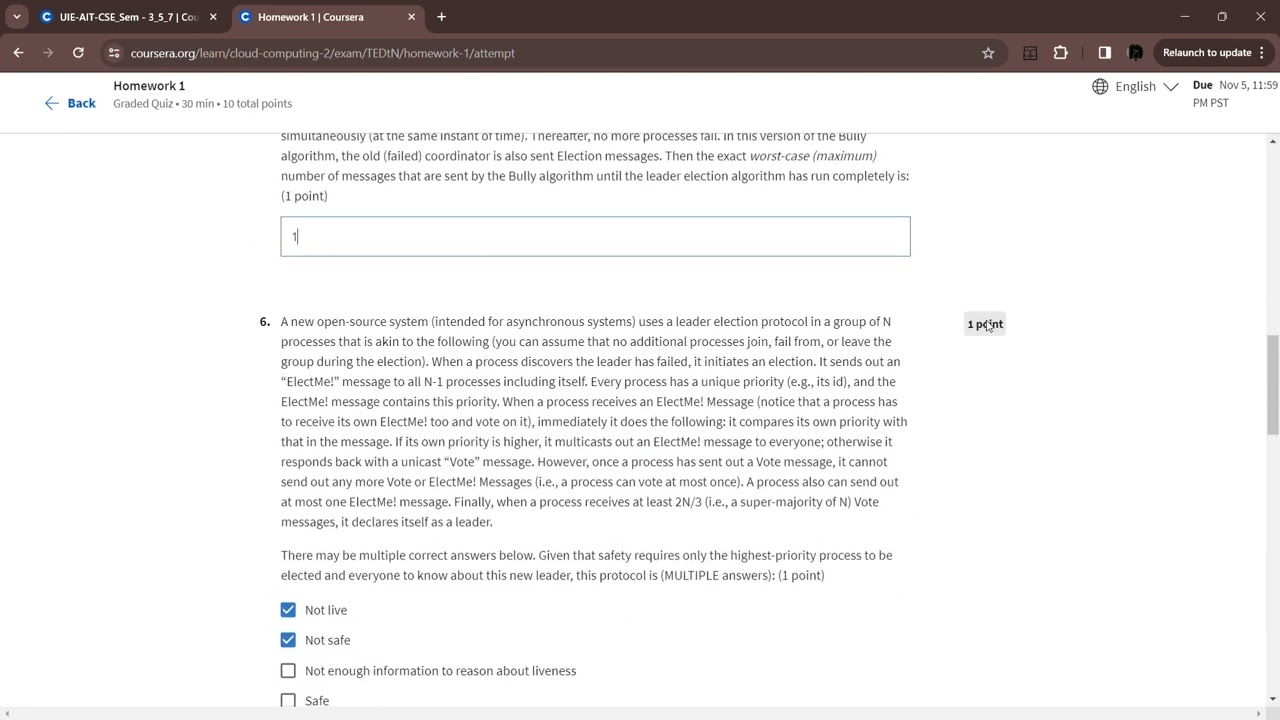Click the scrollbar up arrow
Screen dimensions: 1280x720
pos(1272,141)
